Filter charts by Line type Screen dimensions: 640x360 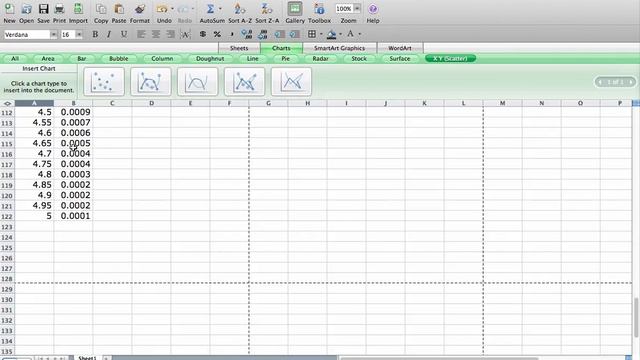(253, 59)
